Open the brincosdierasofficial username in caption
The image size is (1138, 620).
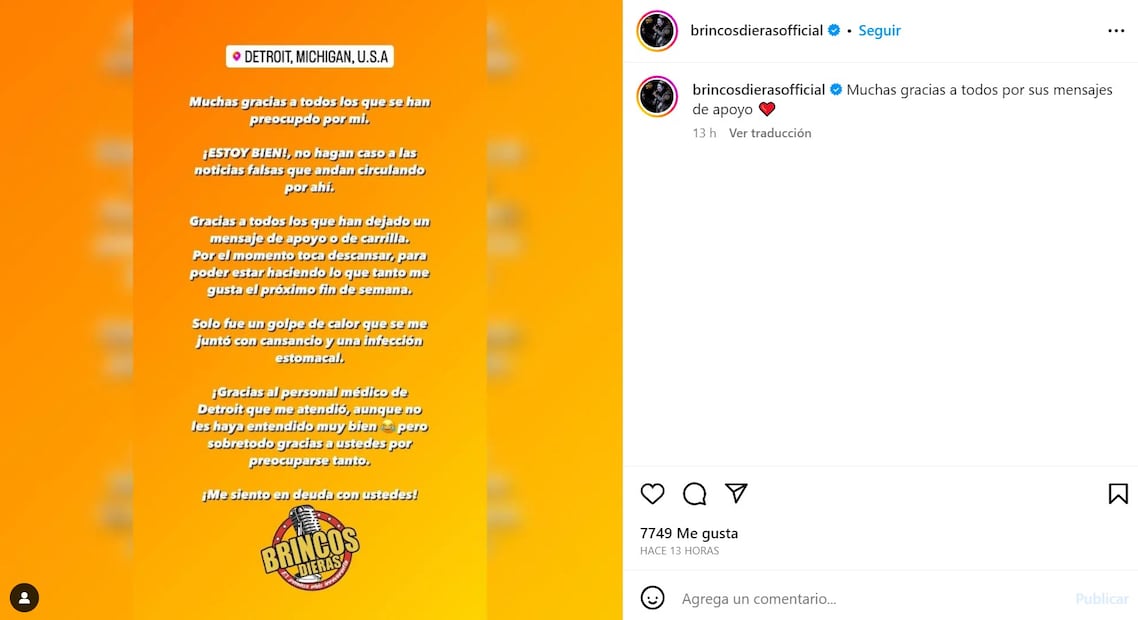(758, 89)
